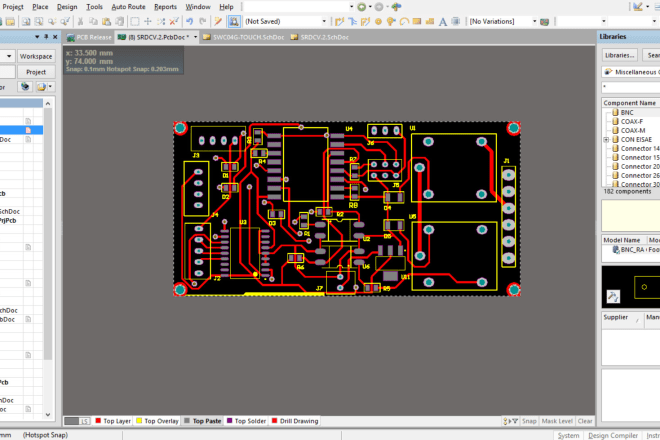
Task: Close the Projects panel with X
Action: click(55, 37)
